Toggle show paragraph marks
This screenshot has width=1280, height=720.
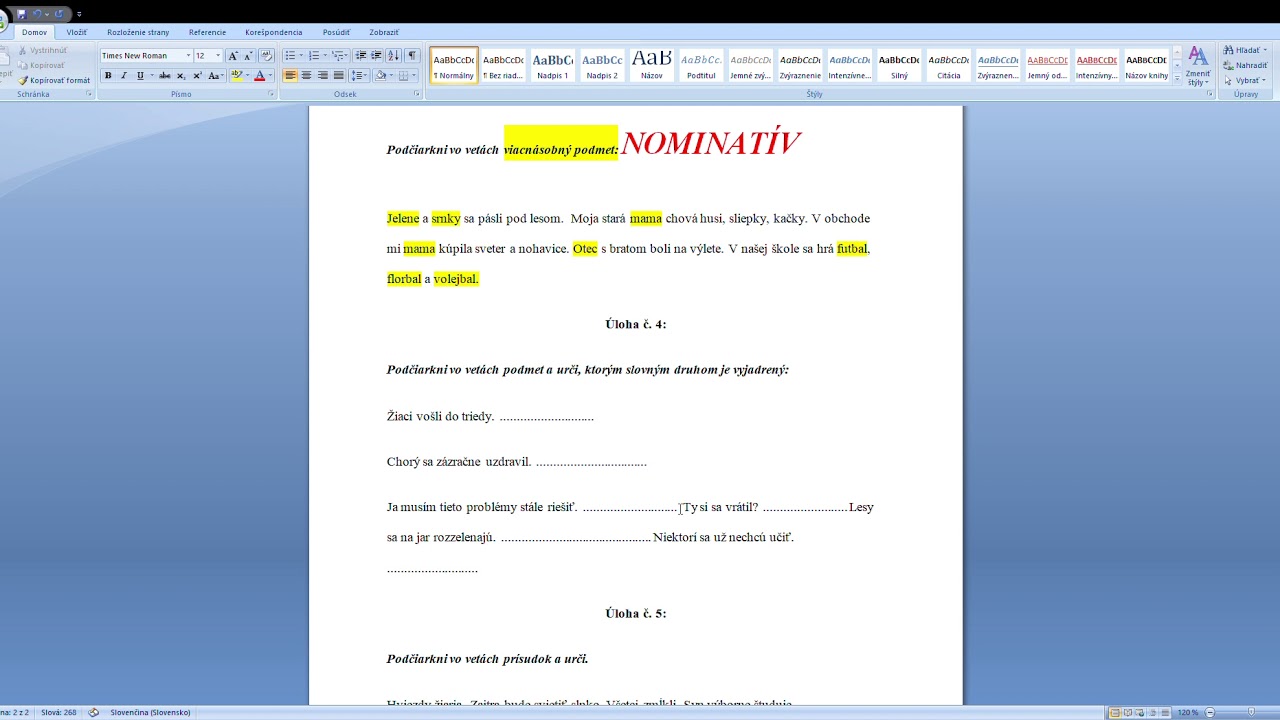tap(411, 56)
